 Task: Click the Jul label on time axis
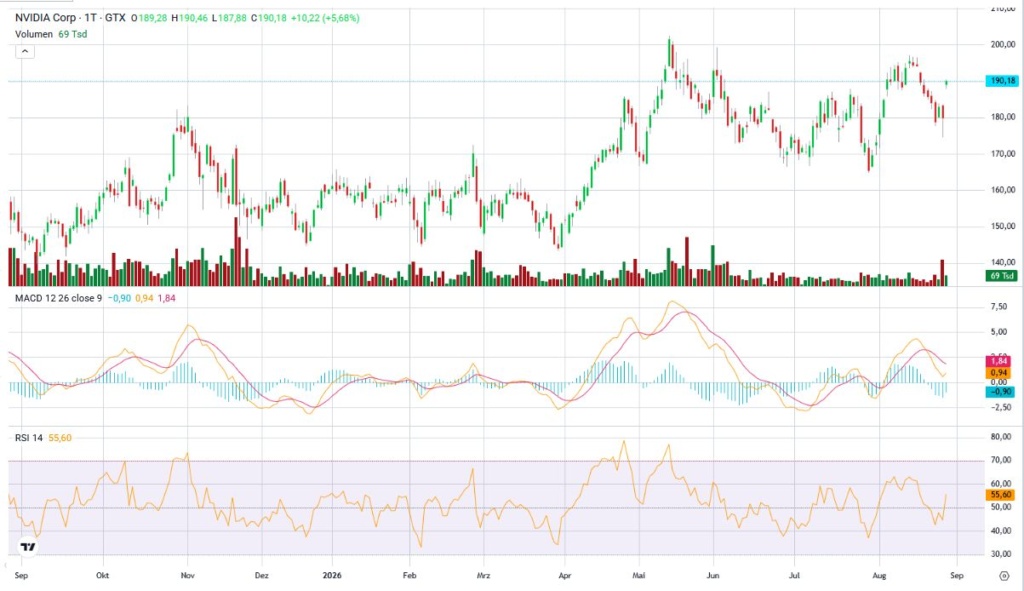click(x=794, y=575)
